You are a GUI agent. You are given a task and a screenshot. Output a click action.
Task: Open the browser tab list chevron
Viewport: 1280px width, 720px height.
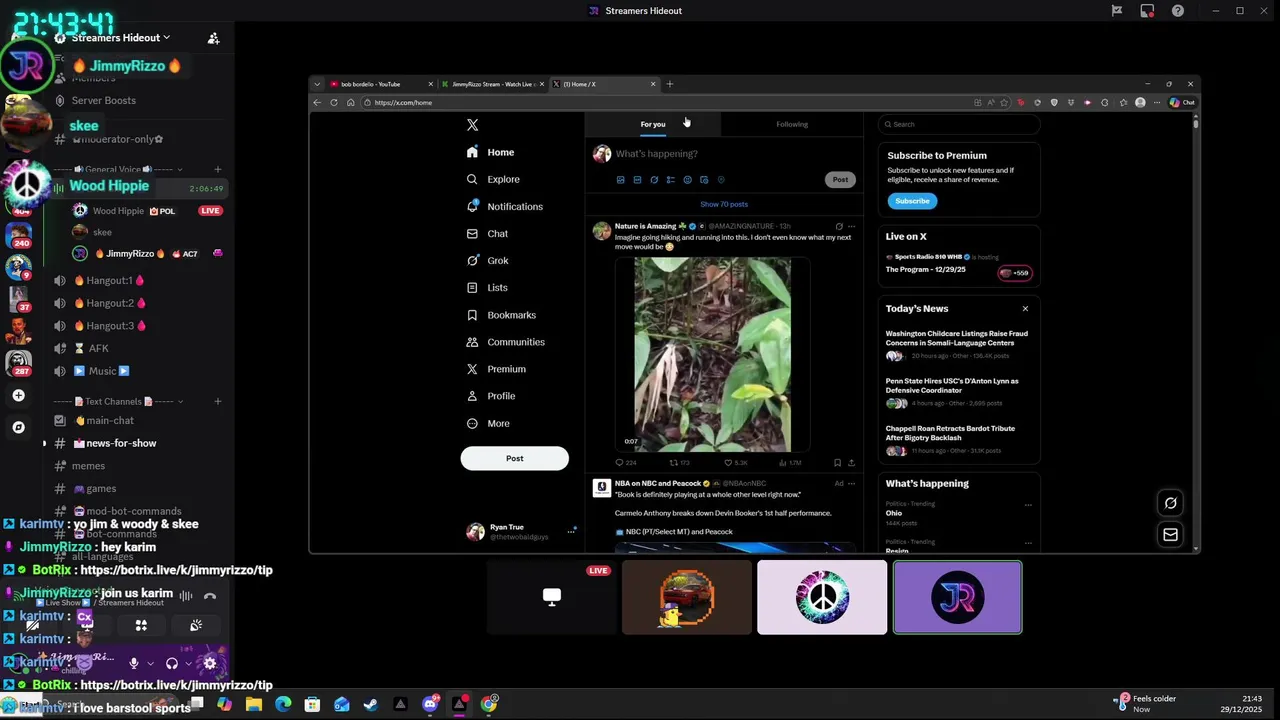pos(317,84)
